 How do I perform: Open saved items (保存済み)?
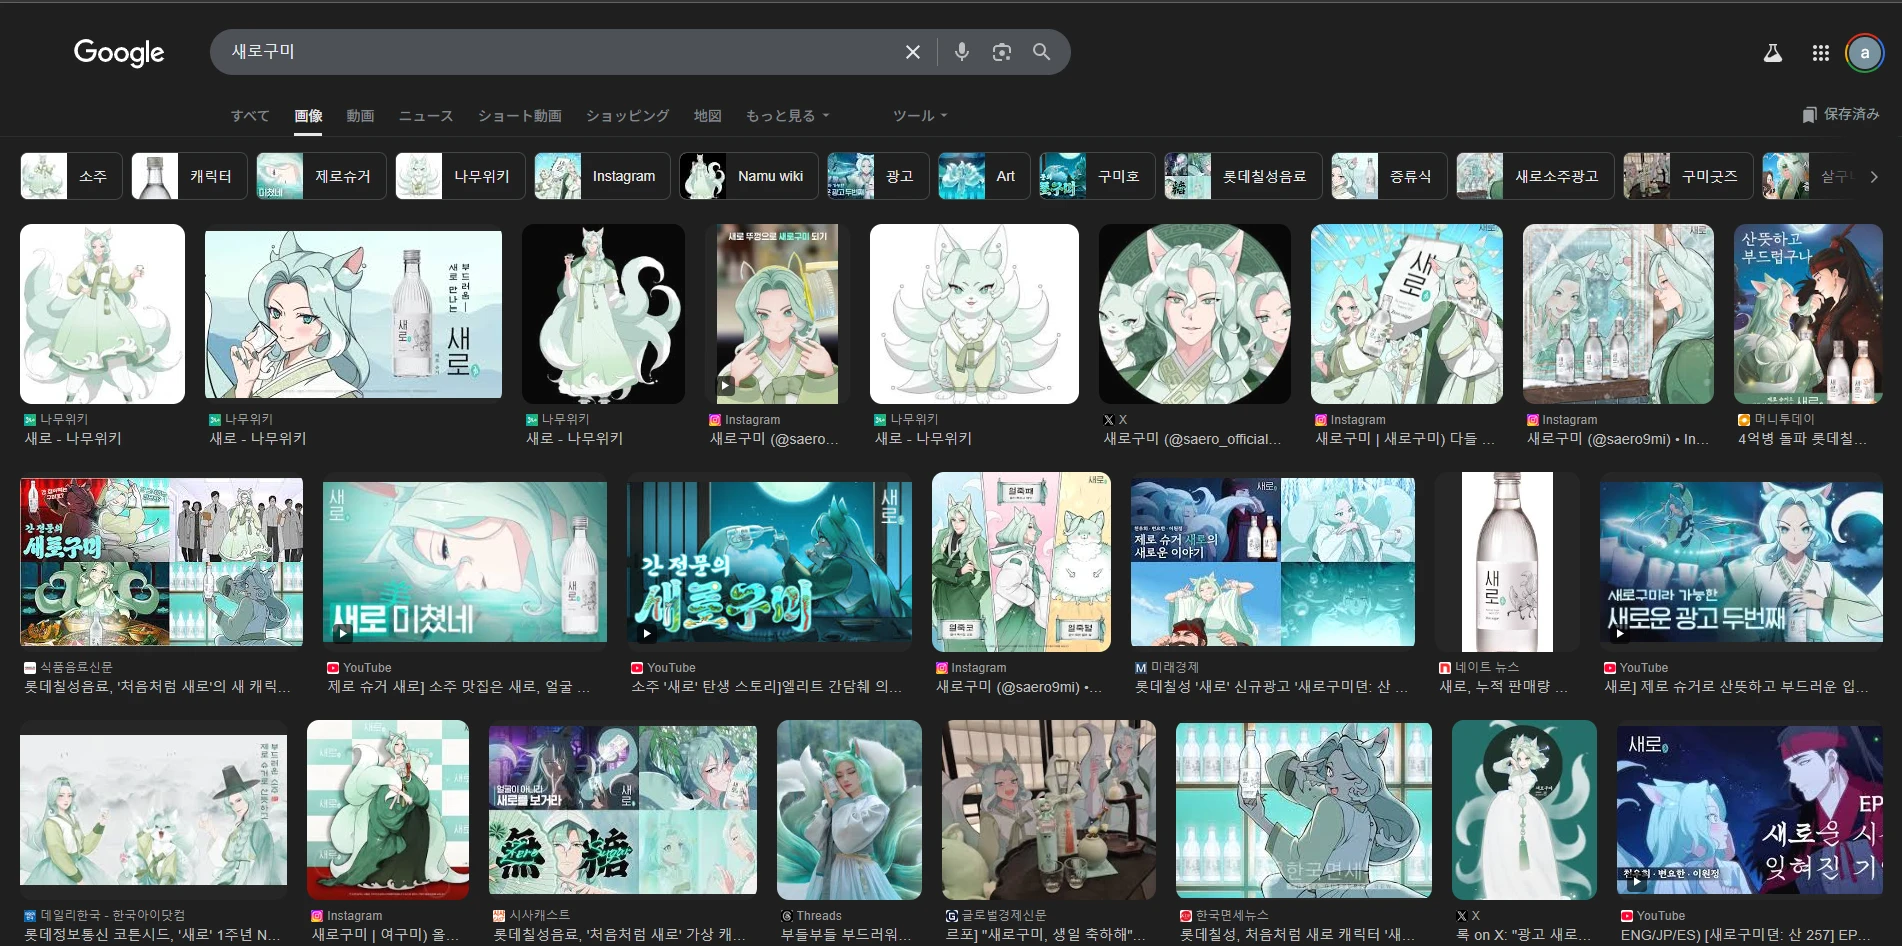tap(1840, 114)
